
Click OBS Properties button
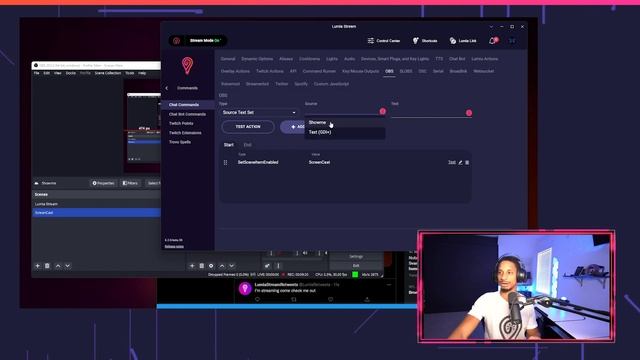103,183
